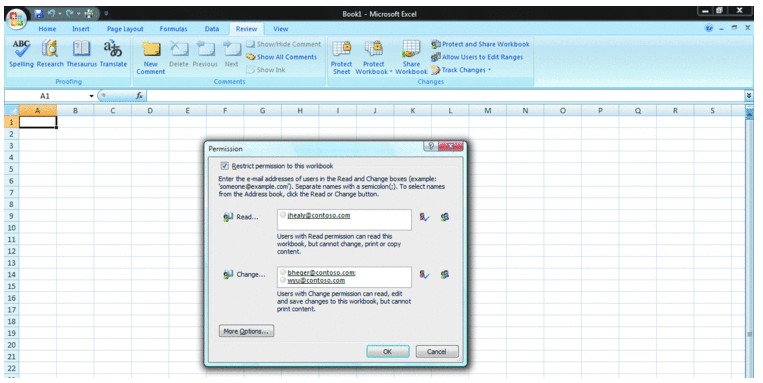Screen dimensions: 763x383
Task: Click Permission dialog help button
Action: click(430, 146)
